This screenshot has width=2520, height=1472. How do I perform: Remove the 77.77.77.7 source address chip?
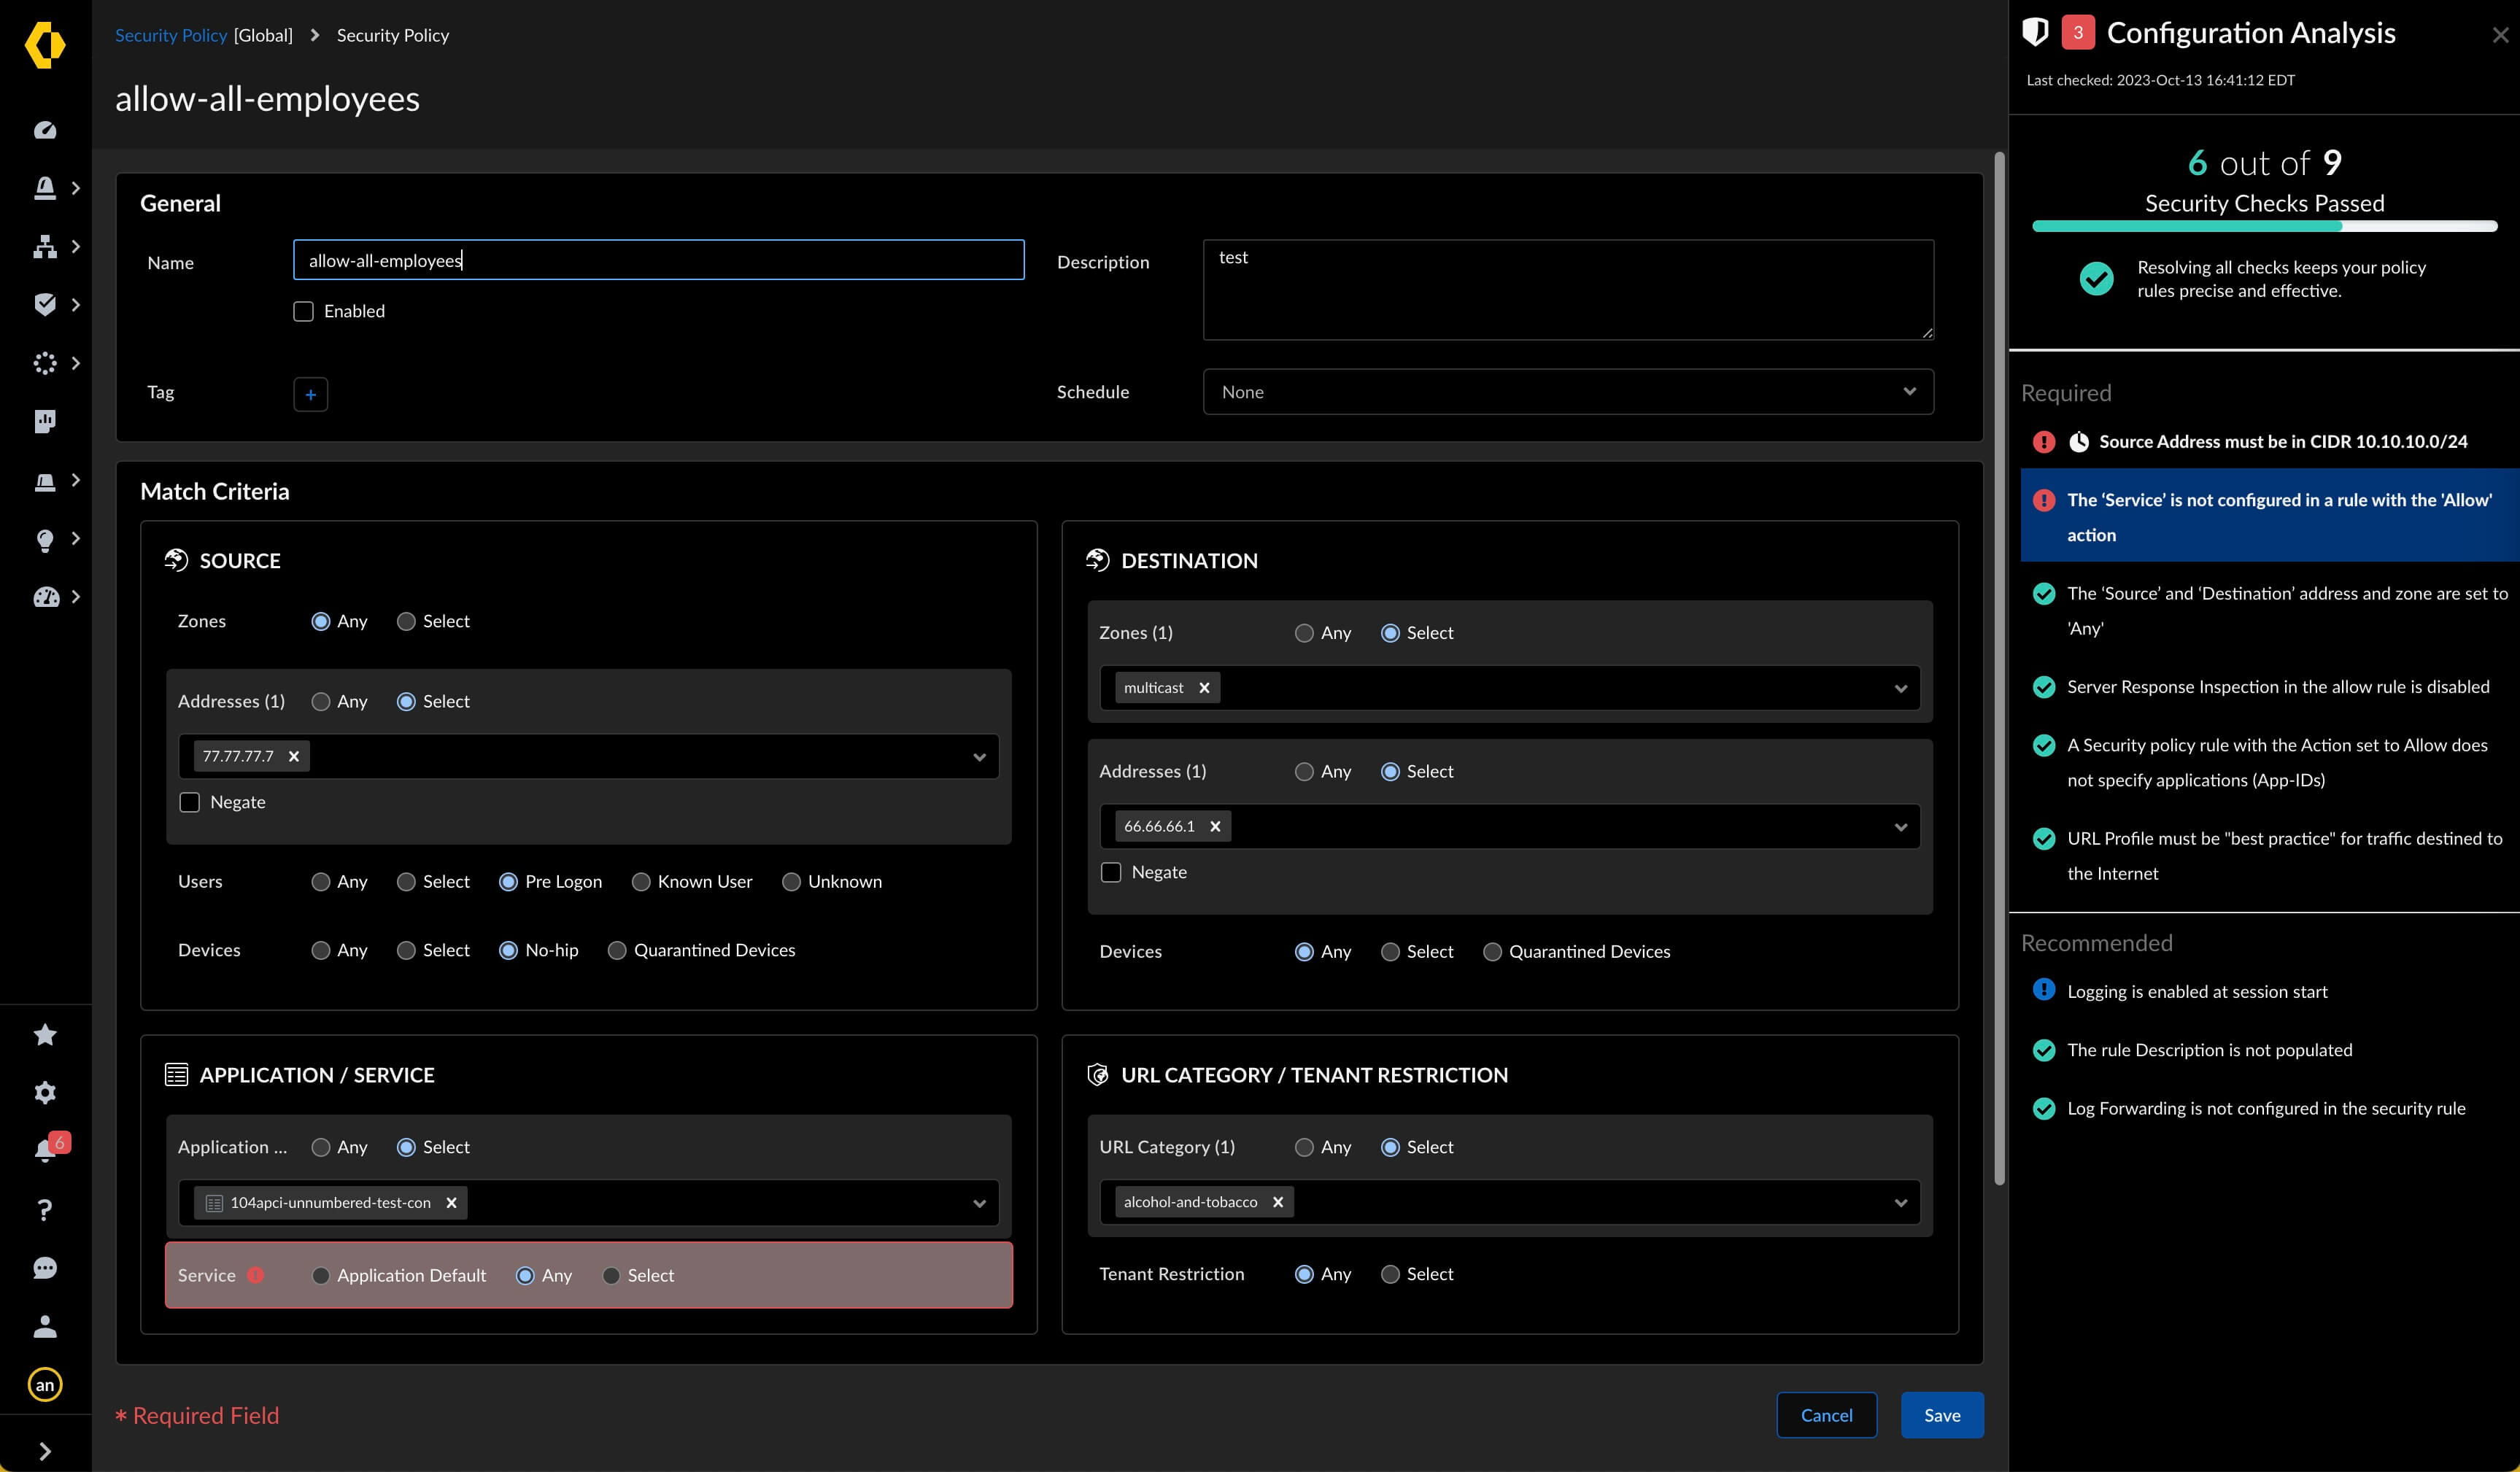pos(293,756)
